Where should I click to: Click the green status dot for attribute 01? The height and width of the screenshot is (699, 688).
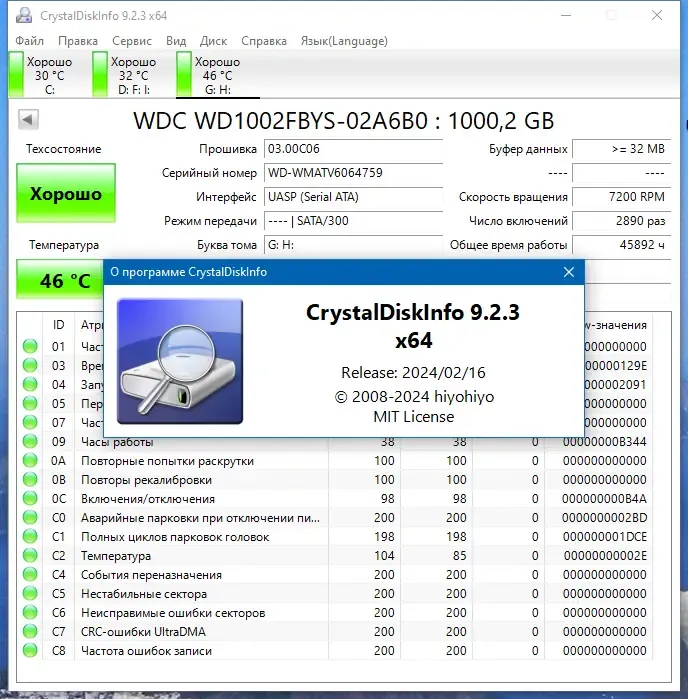30,346
